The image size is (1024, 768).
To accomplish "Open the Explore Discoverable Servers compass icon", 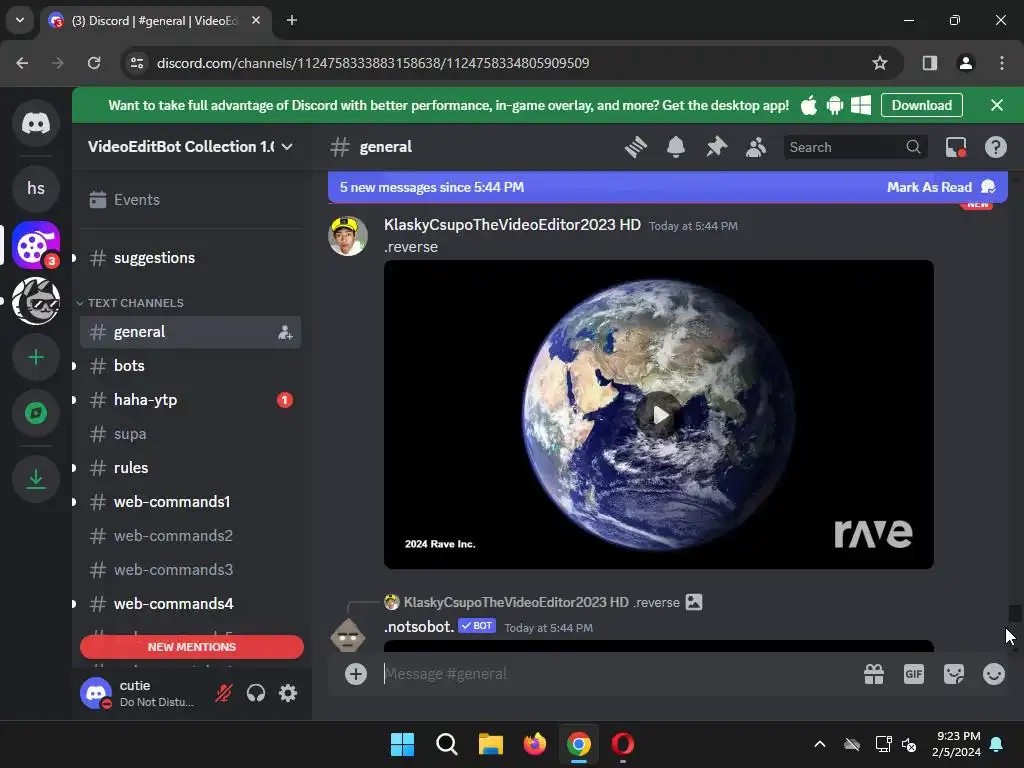I will click(x=36, y=413).
